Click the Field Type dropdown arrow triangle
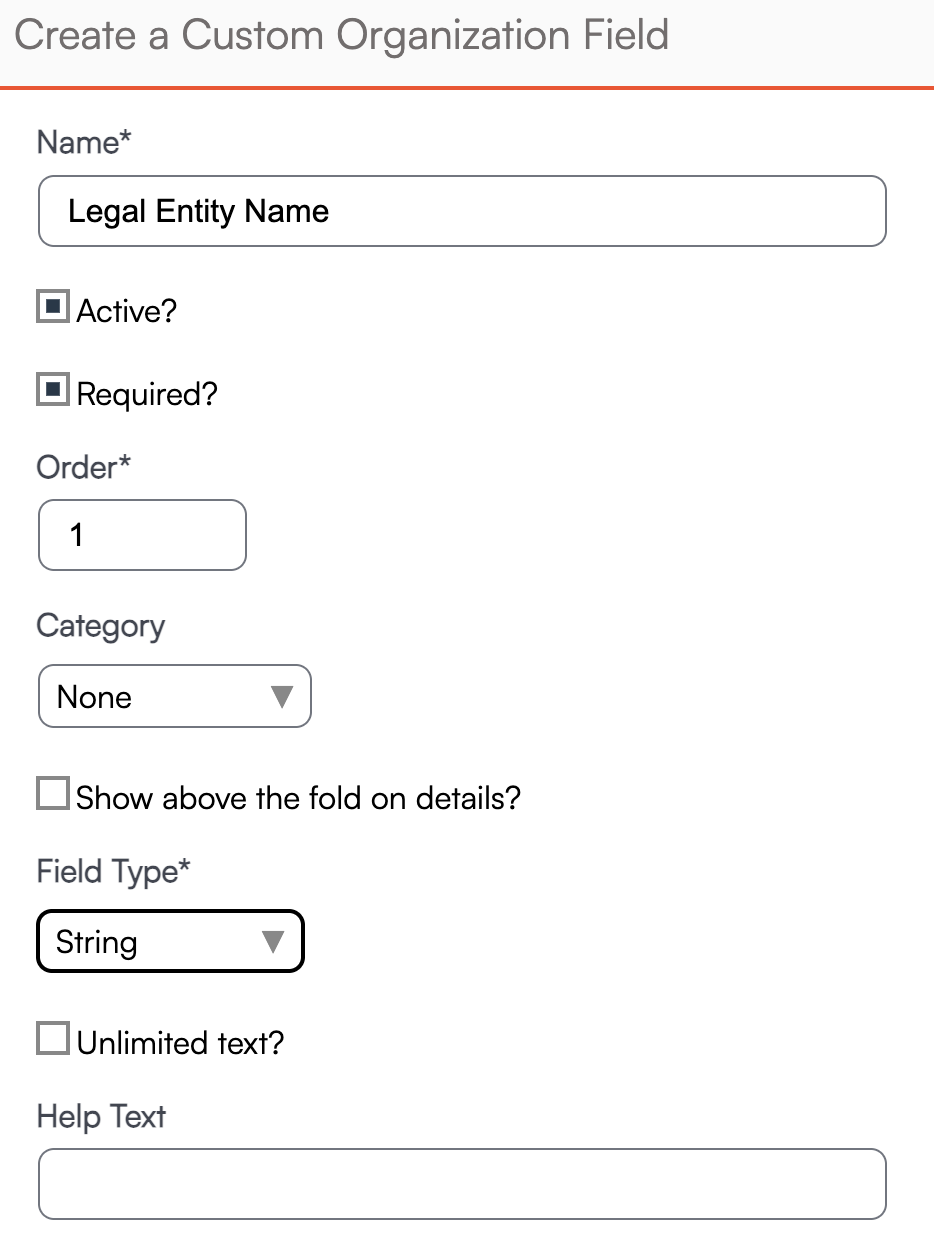The height and width of the screenshot is (1250, 934). pos(273,942)
